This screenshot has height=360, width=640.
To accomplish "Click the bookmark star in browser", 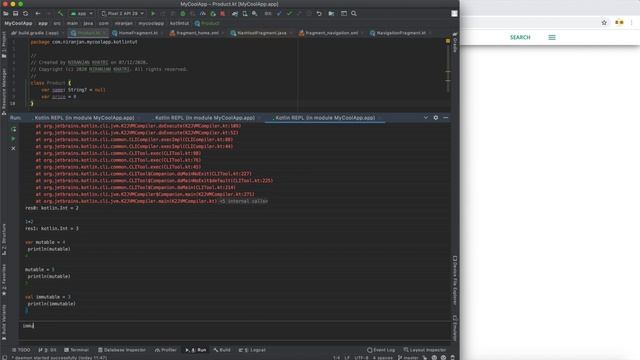I will [x=604, y=22].
